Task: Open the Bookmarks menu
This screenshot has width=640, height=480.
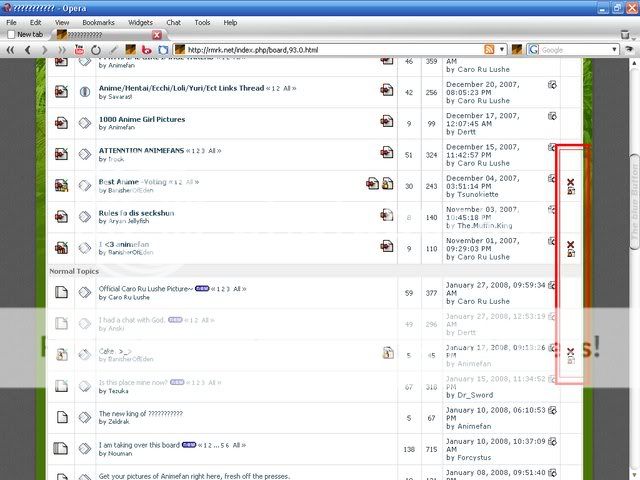Action: tap(98, 21)
